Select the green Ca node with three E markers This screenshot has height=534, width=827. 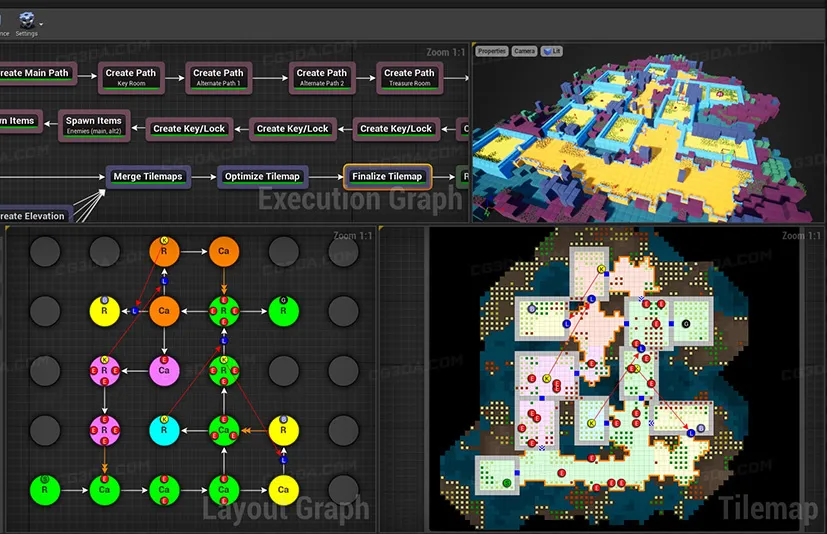point(224,430)
